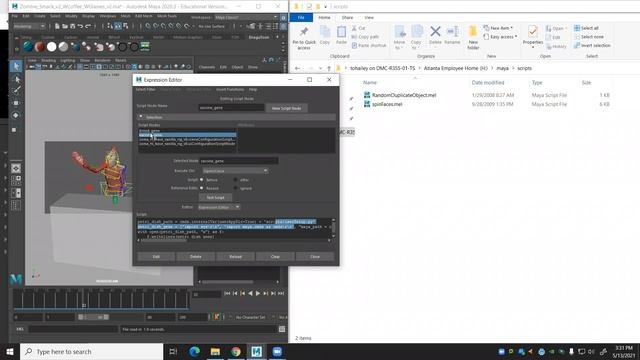Click the Test Script button
The image size is (640, 360).
click(x=215, y=198)
